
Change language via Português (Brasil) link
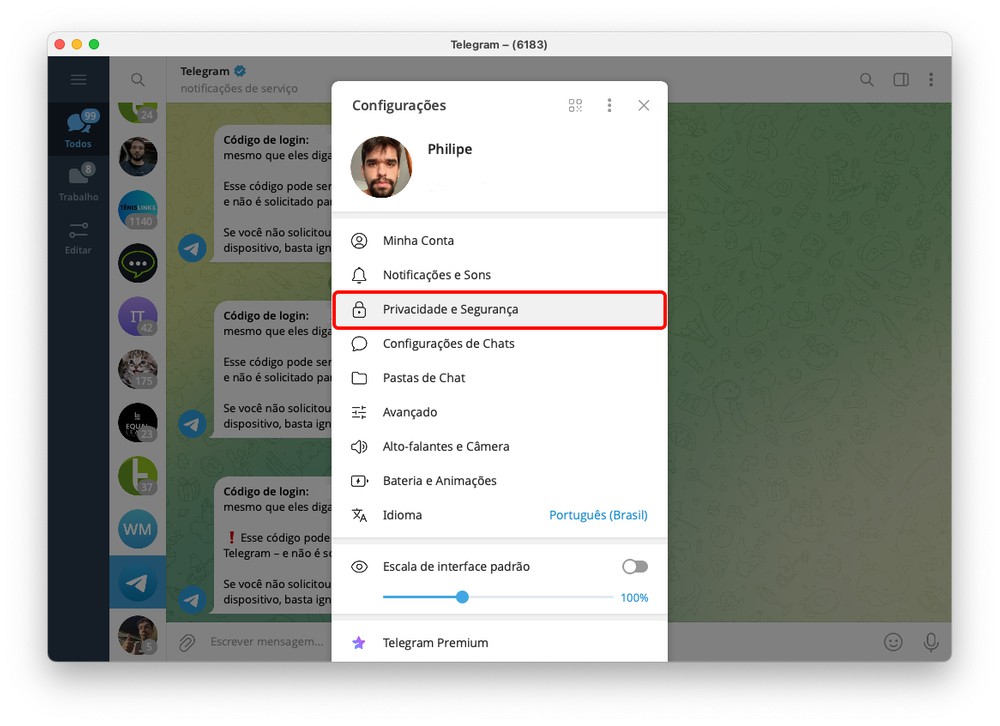point(598,515)
